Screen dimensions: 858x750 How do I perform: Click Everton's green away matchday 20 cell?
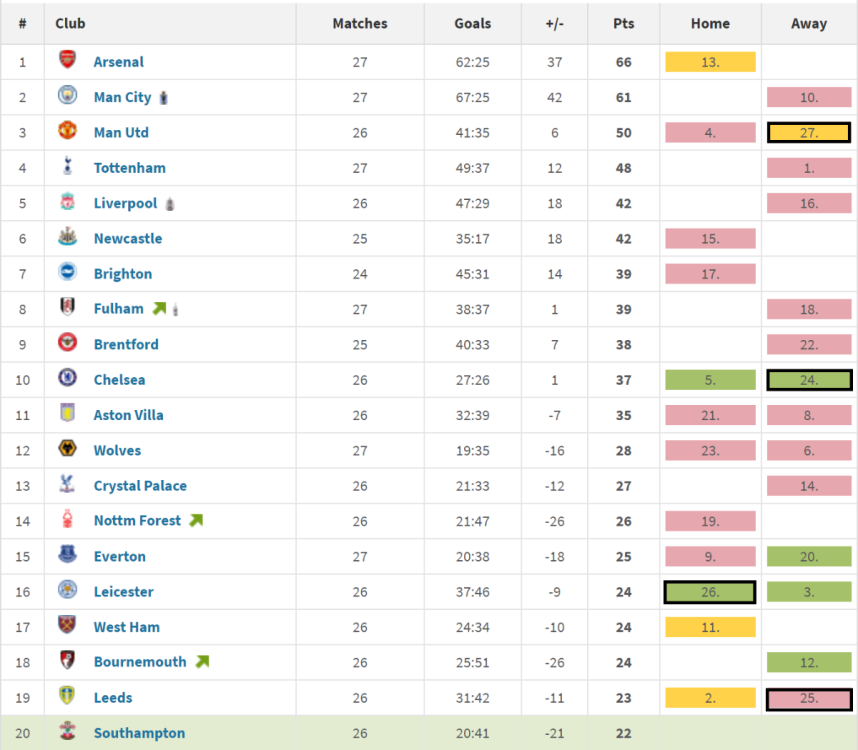click(809, 556)
